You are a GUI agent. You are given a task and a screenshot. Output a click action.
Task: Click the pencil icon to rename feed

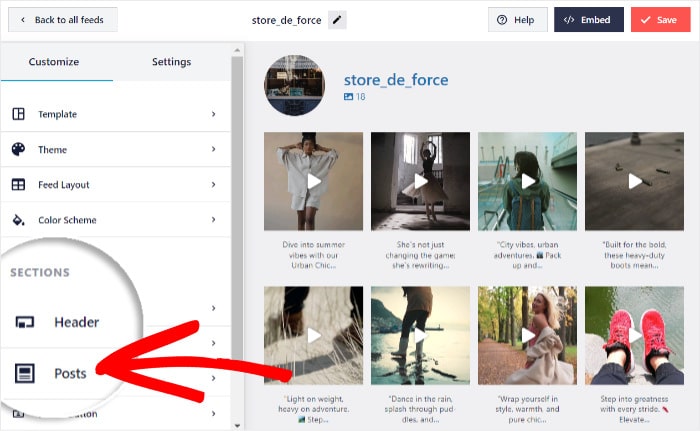click(x=337, y=20)
